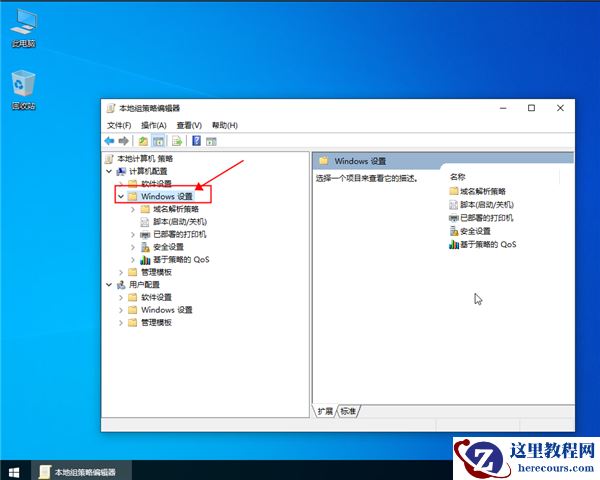The height and width of the screenshot is (480, 600).
Task: Select 用户配置 in the tree
Action: [x=144, y=285]
